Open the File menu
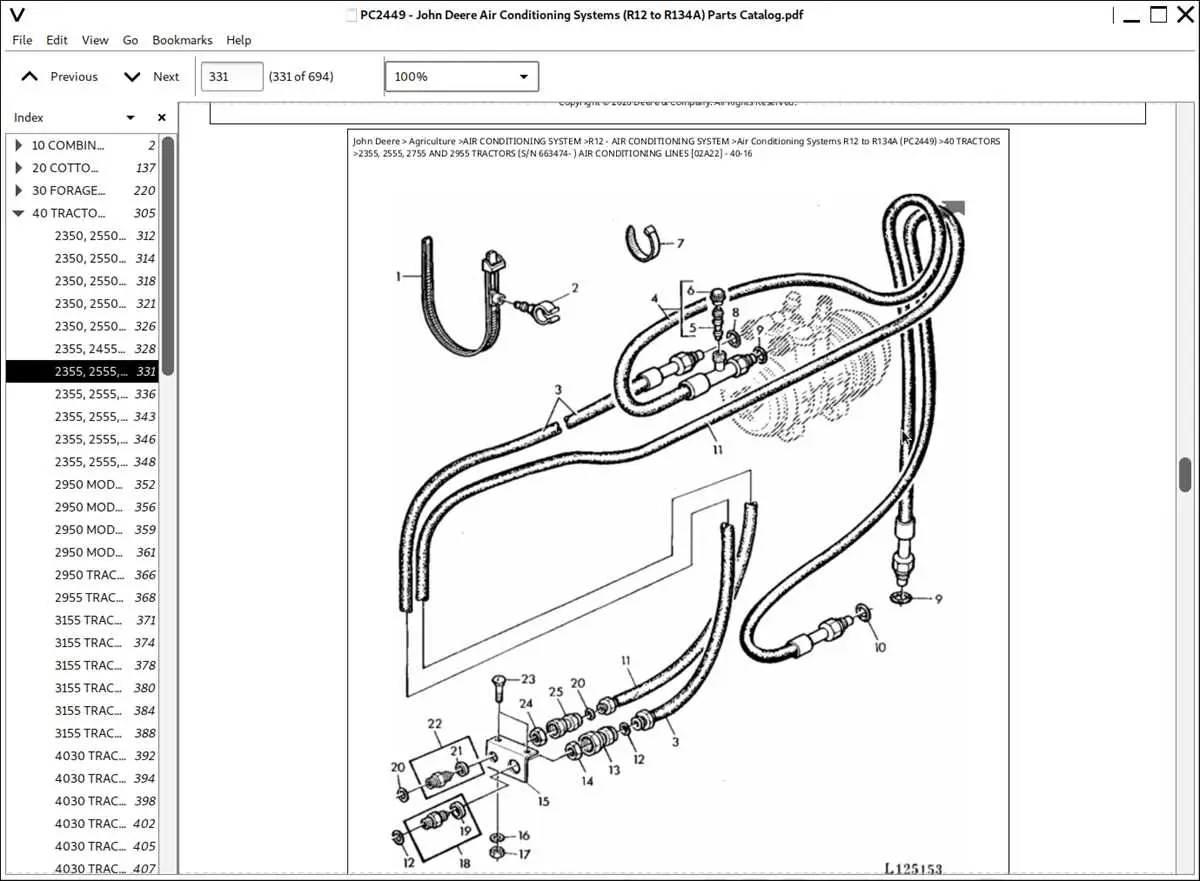Screen dimensions: 1200x881 tap(22, 40)
